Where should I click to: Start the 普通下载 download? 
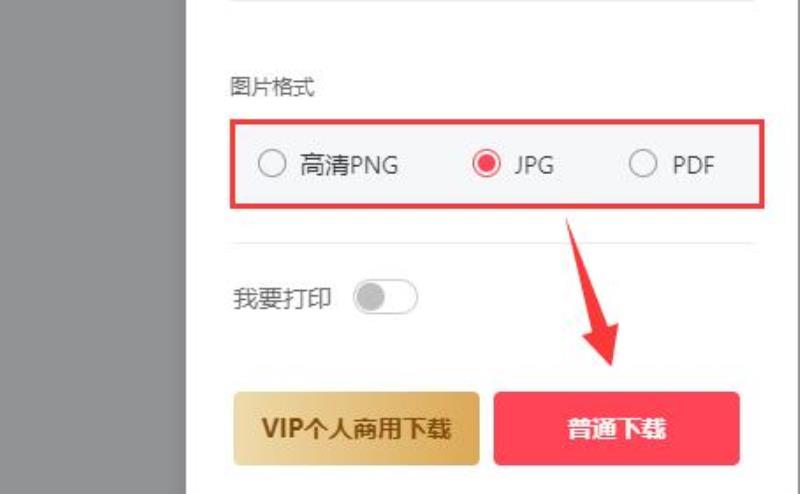(616, 428)
